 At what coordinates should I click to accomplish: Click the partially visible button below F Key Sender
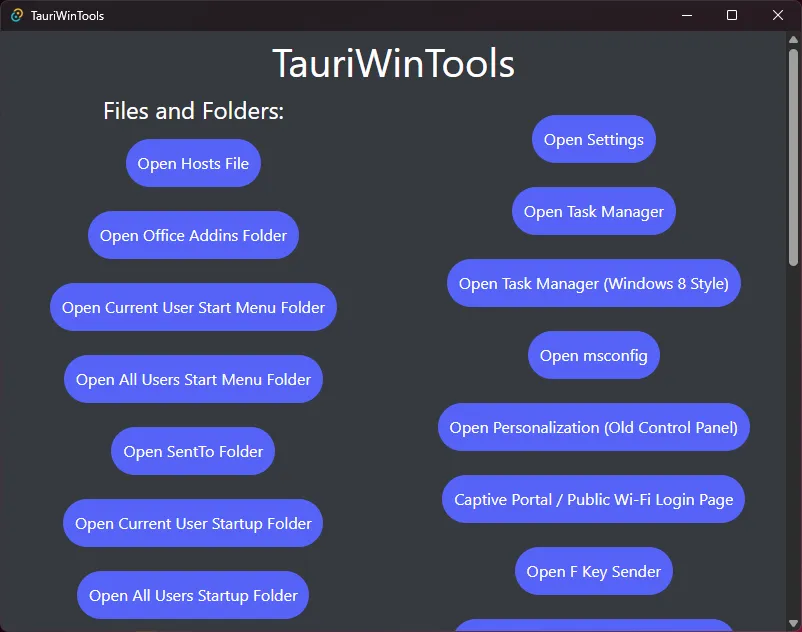593,628
